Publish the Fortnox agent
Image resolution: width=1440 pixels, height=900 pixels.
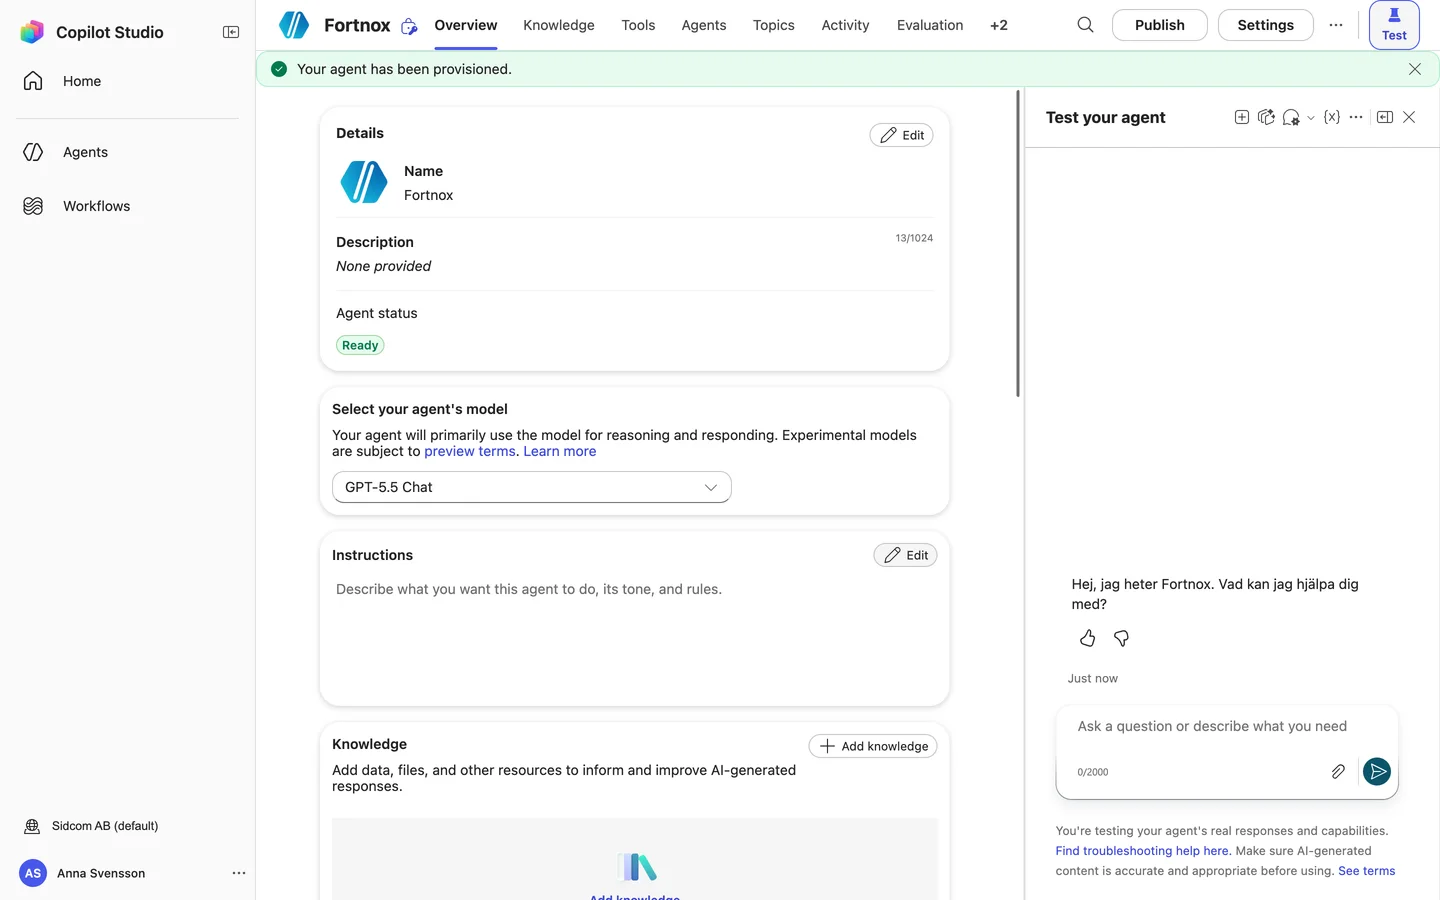tap(1160, 25)
